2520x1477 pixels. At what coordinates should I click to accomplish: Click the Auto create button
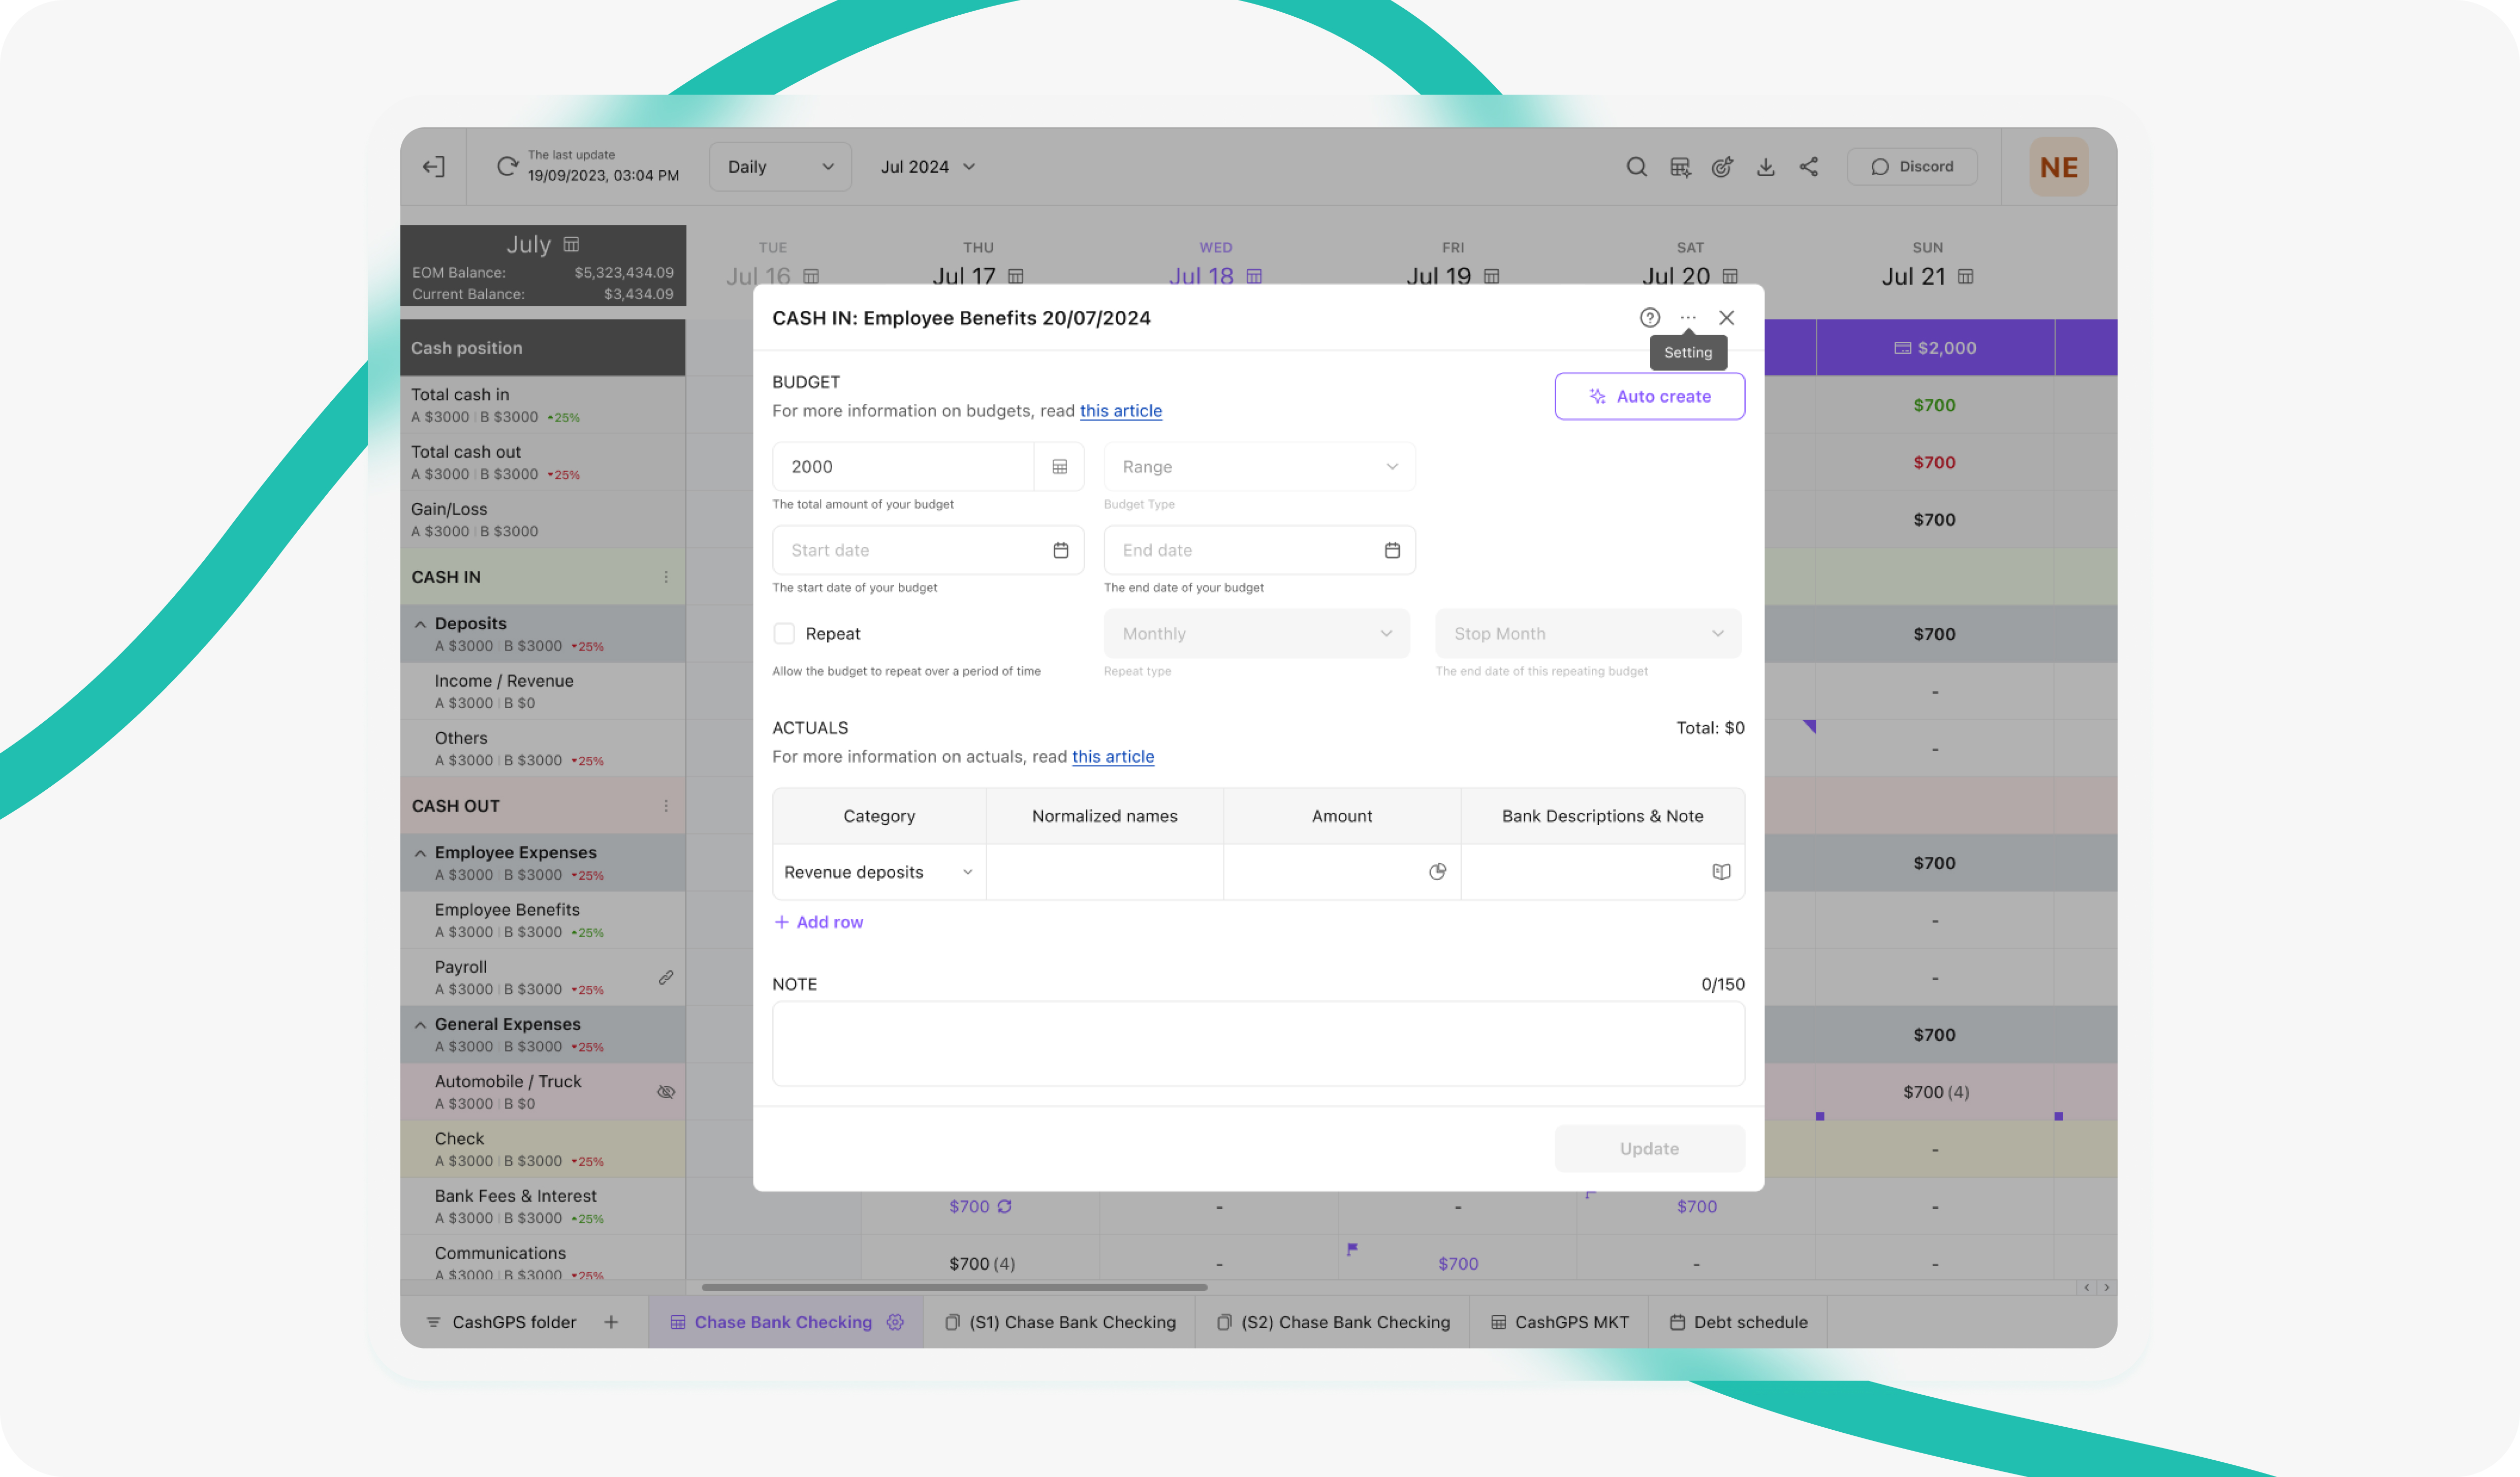1649,396
